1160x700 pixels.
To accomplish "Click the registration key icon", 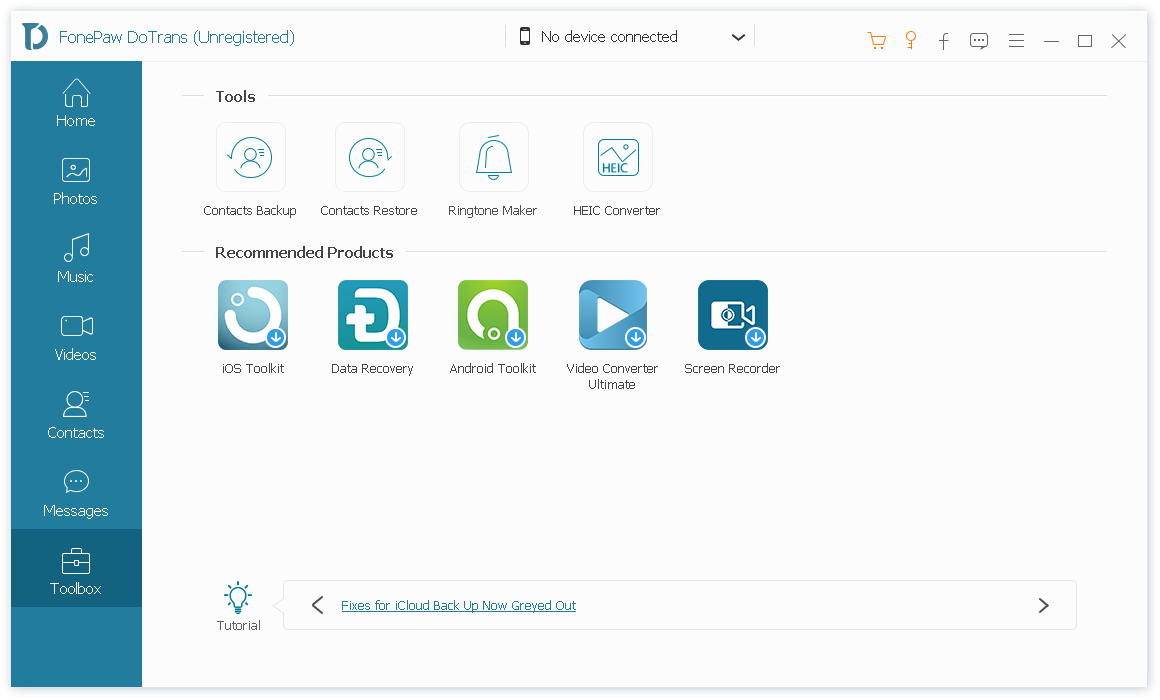I will (x=911, y=41).
